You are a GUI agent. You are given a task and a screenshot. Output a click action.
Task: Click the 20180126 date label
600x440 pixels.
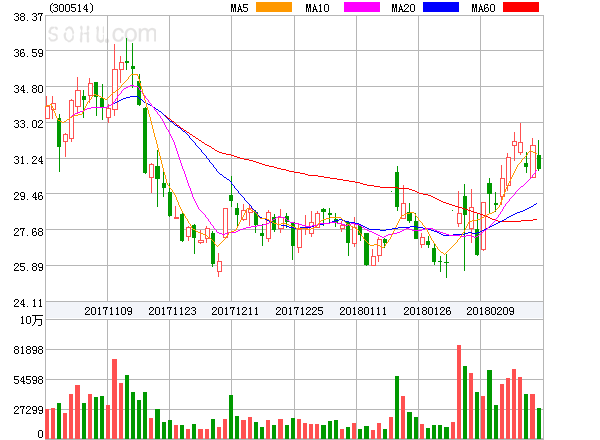click(427, 311)
